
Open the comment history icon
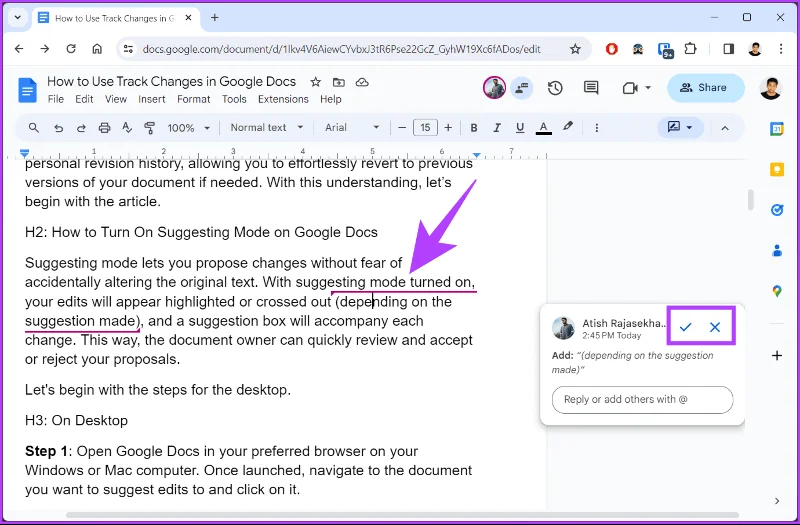pos(591,88)
